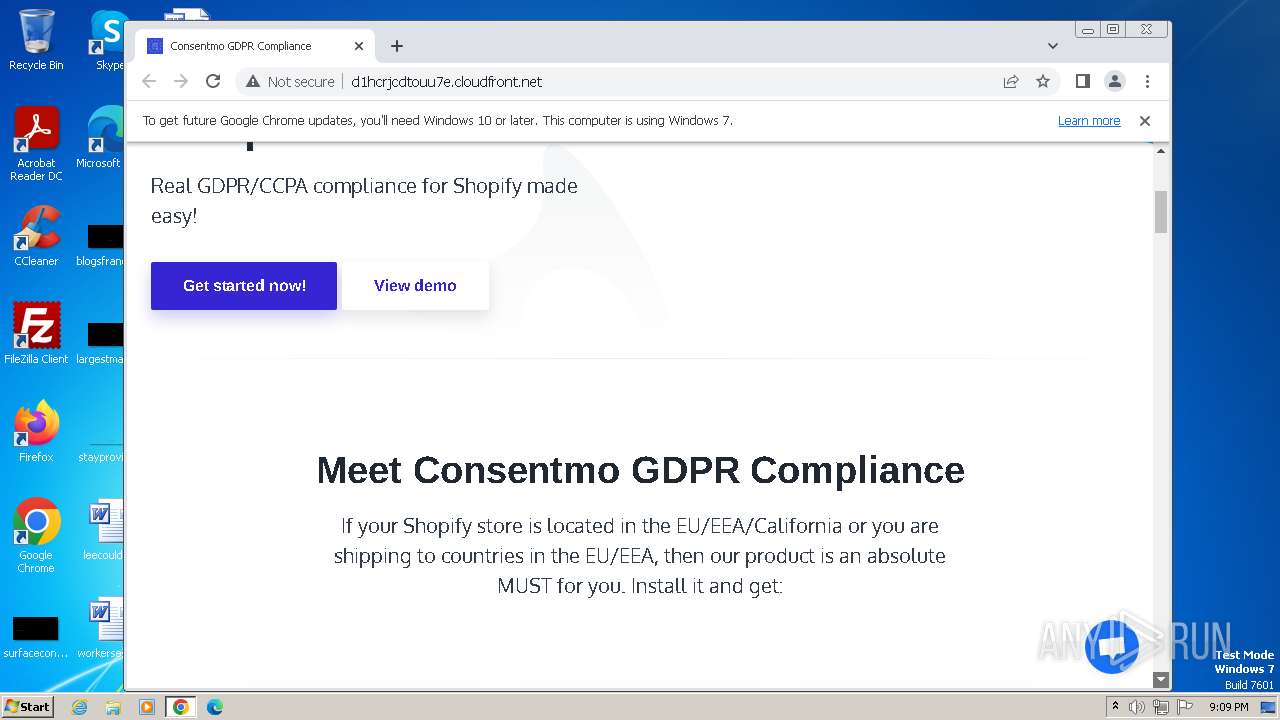This screenshot has width=1280, height=720.
Task: Show hidden system tray icons
Action: click(1116, 707)
